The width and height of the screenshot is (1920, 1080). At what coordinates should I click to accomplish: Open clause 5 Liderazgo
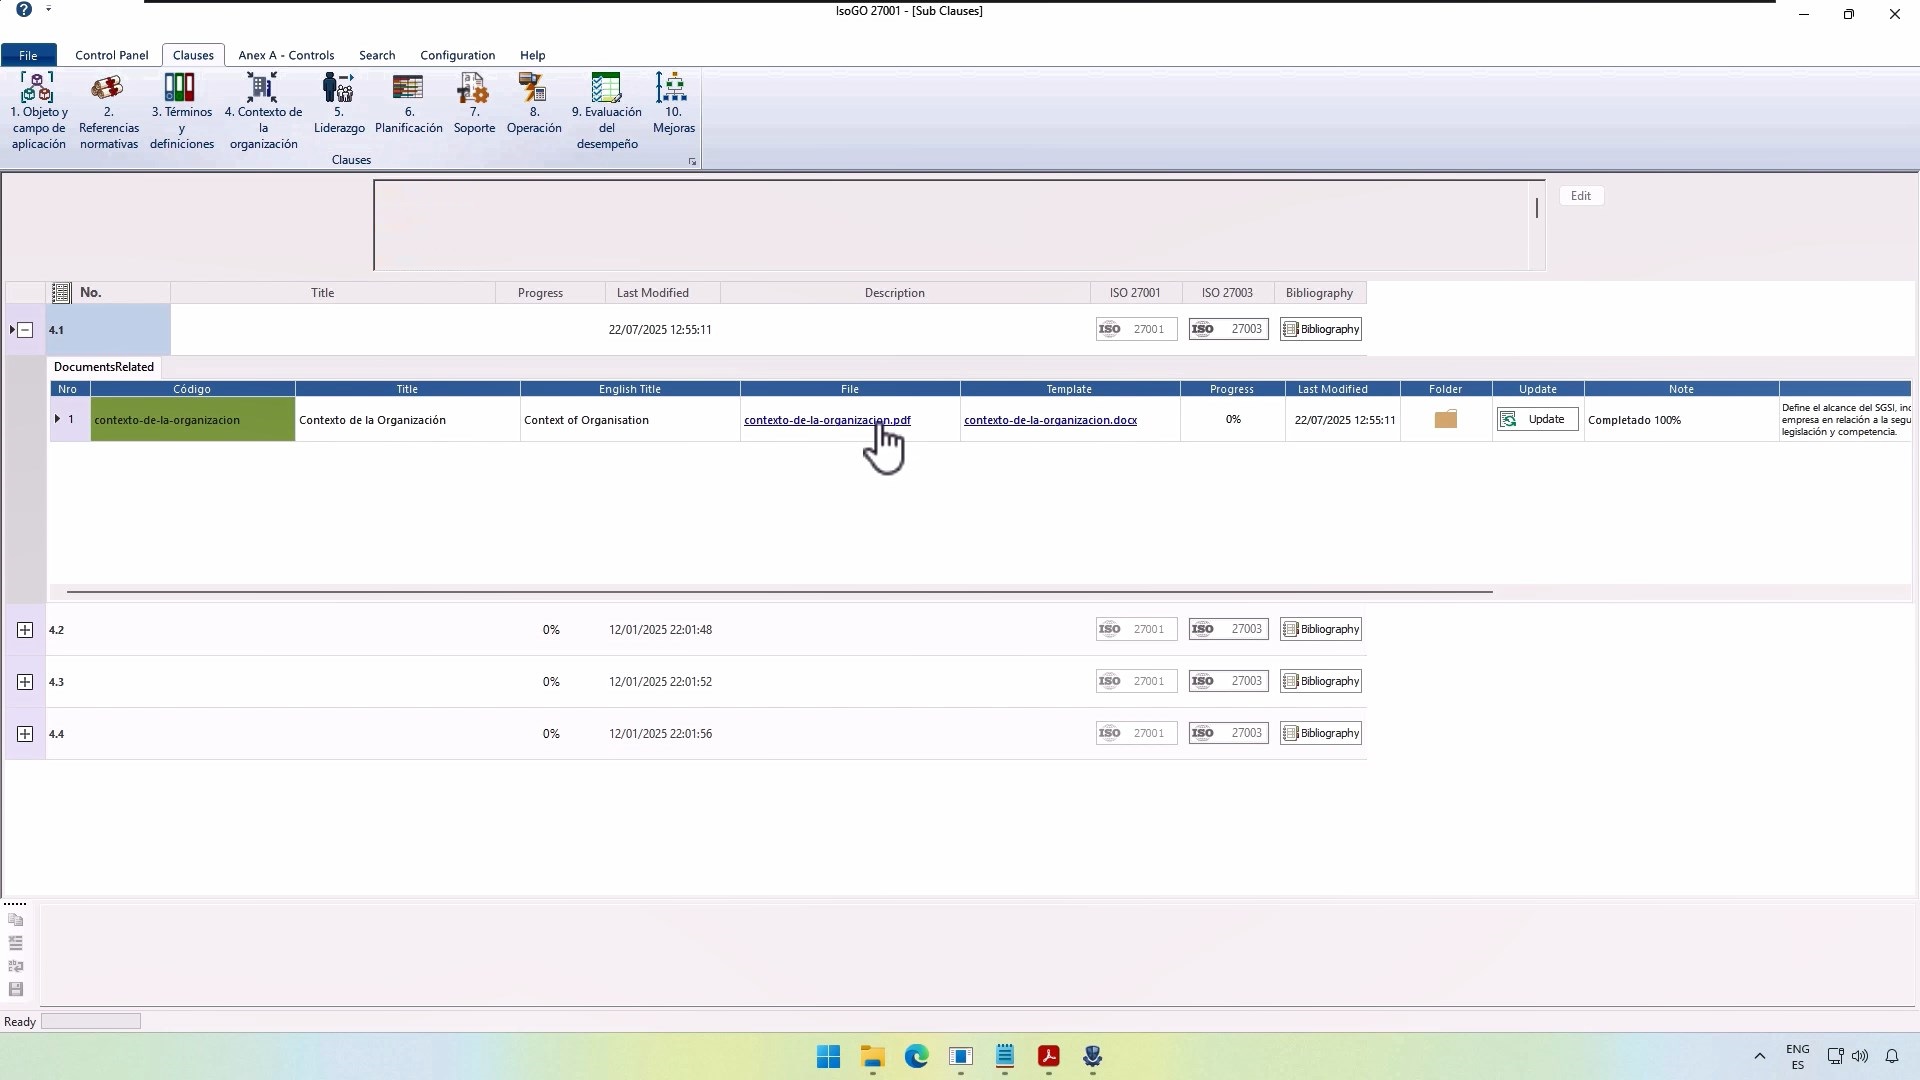339,103
